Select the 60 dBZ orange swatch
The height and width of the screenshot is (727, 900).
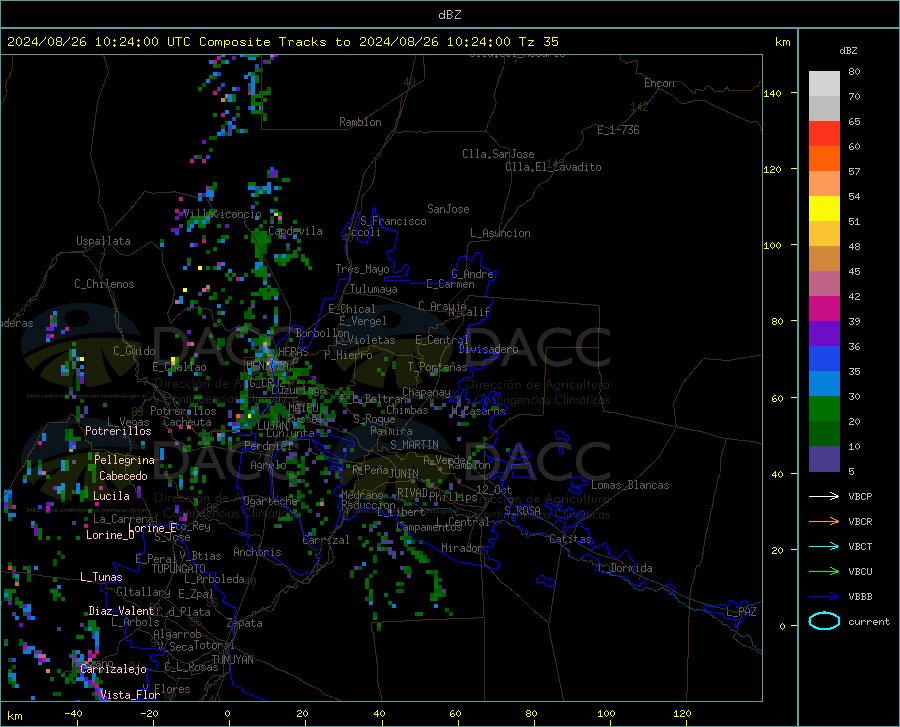pyautogui.click(x=824, y=159)
